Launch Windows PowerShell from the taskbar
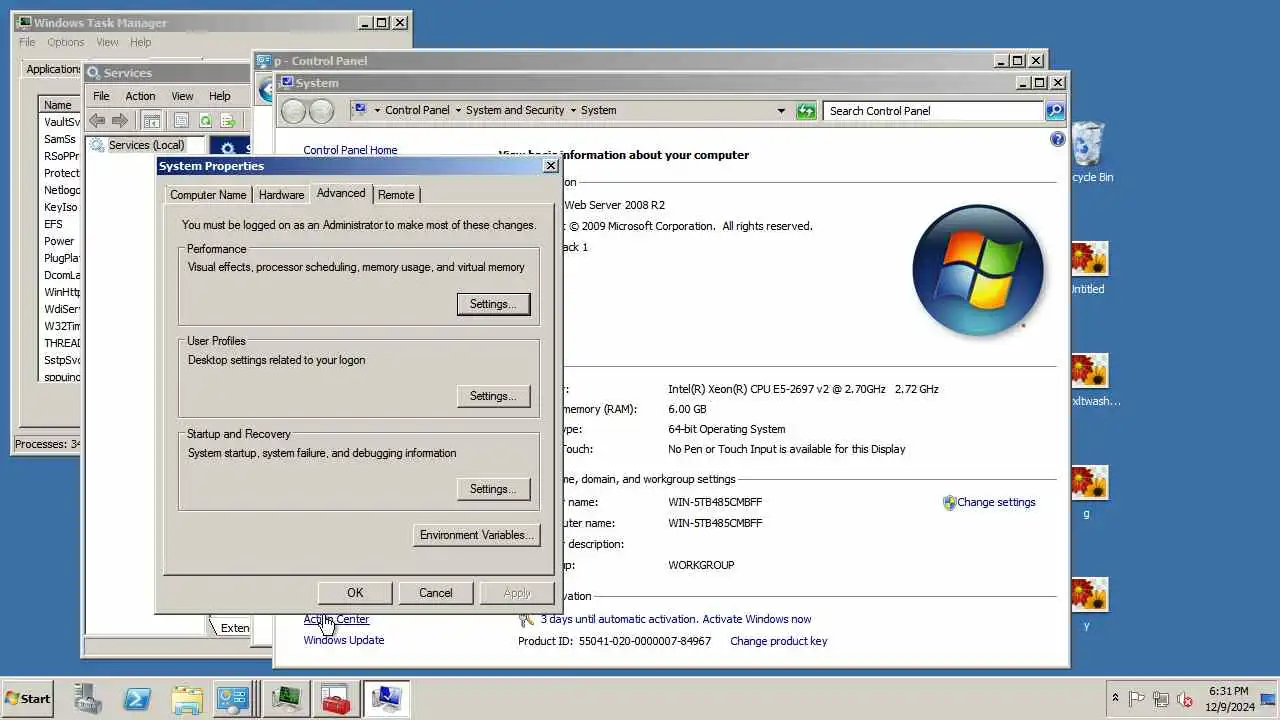This screenshot has width=1280, height=720. (x=137, y=699)
